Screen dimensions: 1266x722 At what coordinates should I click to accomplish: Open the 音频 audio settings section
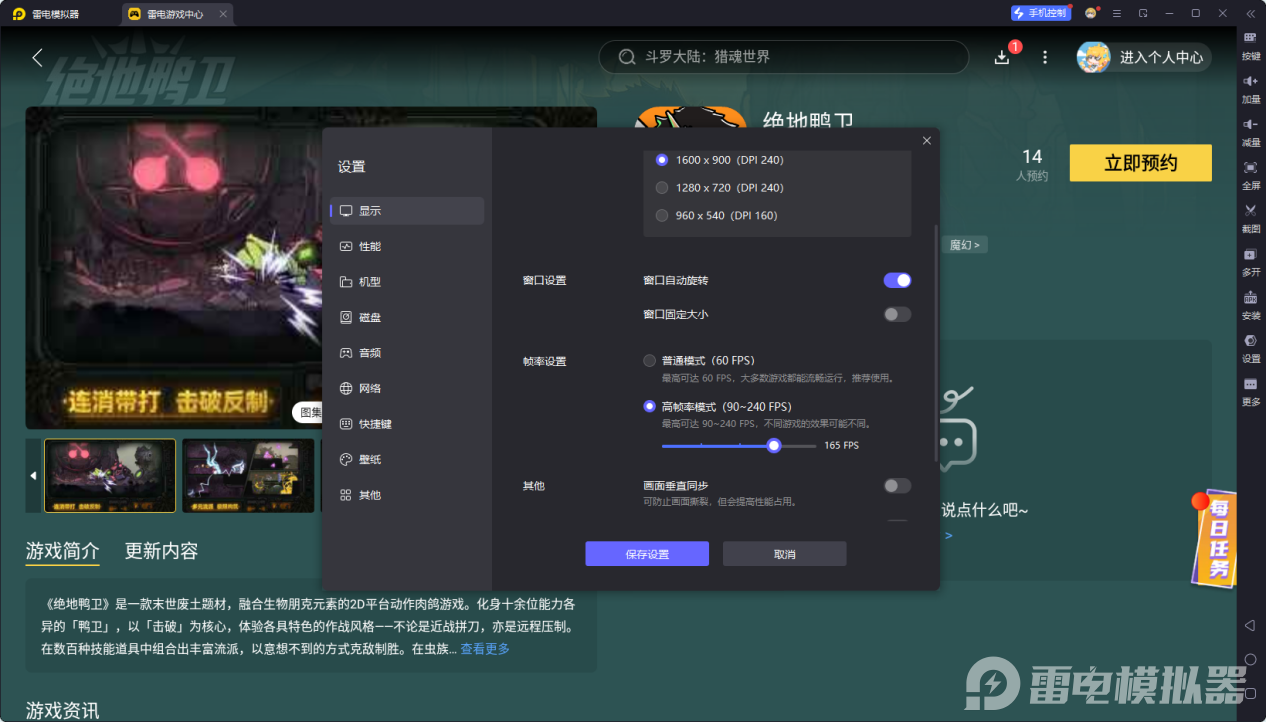(370, 352)
